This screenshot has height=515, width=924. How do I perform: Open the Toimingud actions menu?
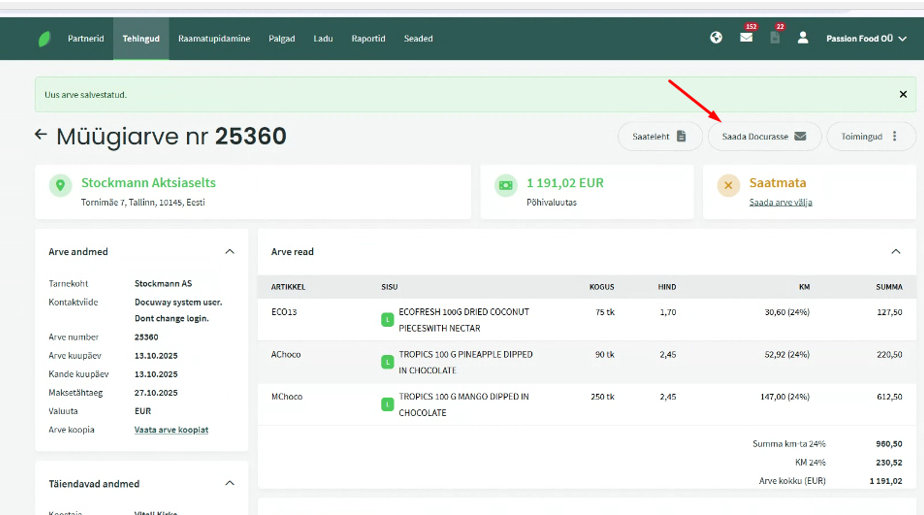870,137
